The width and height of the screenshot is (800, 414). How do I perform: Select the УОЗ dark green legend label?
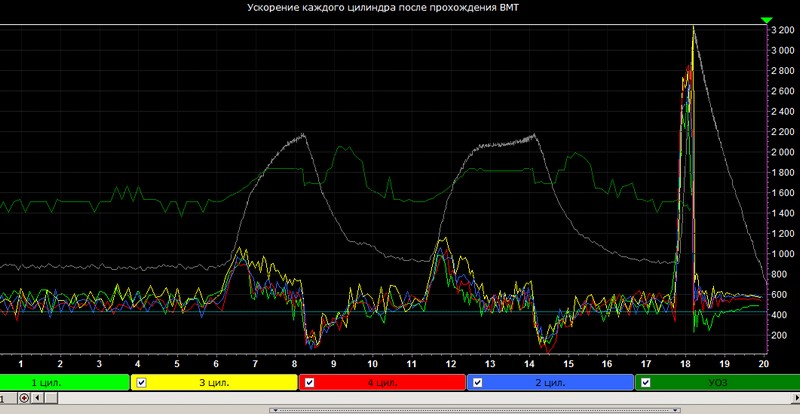[x=717, y=382]
